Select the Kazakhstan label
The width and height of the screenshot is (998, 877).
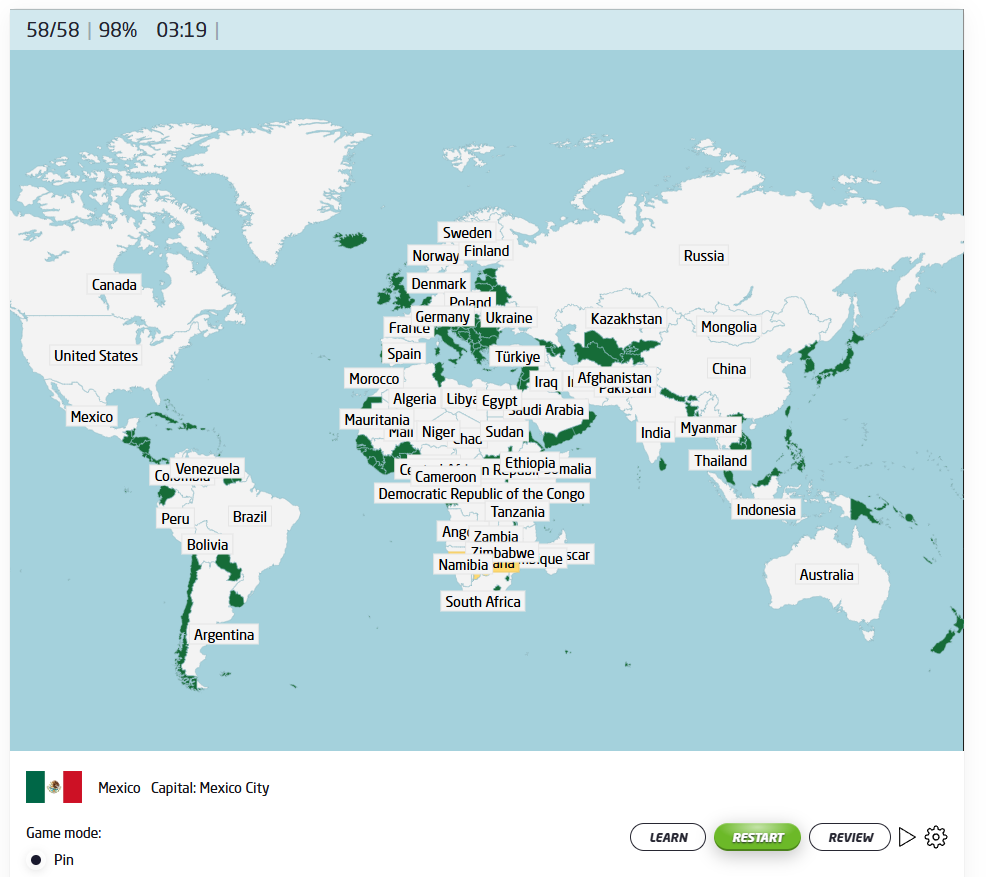click(x=626, y=319)
